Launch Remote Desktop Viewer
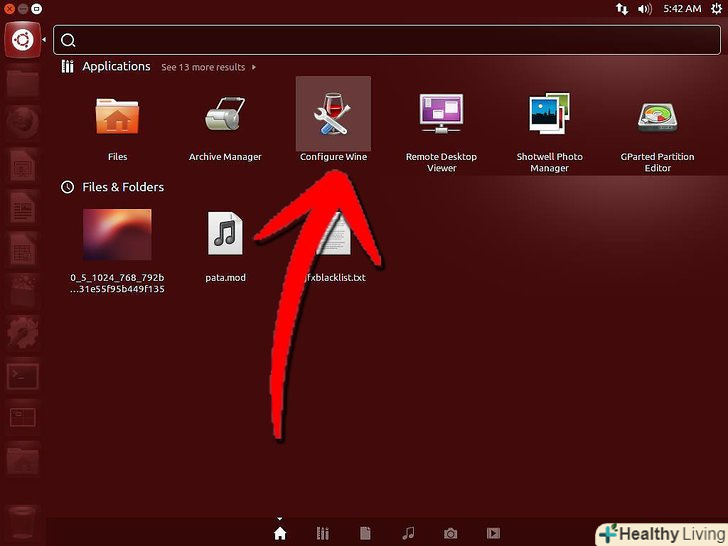 coord(441,113)
